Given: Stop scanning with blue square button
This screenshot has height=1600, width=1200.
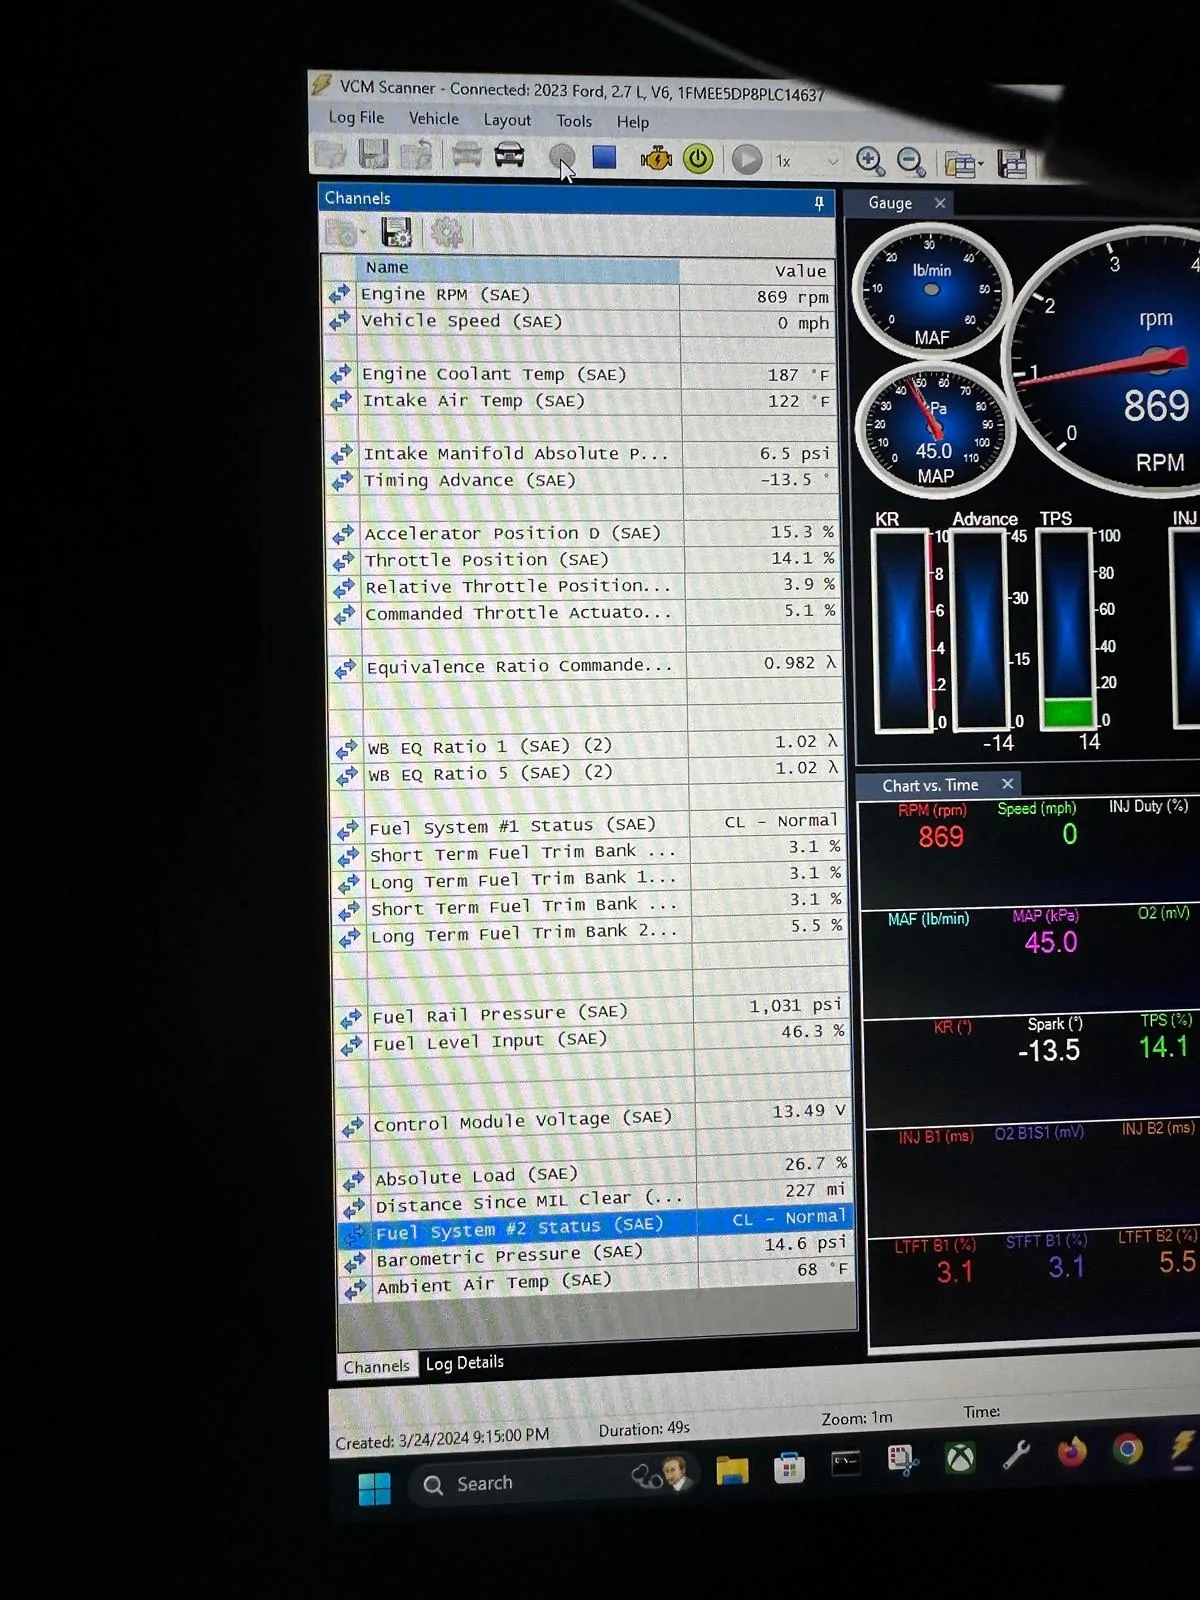Looking at the screenshot, I should 604,157.
